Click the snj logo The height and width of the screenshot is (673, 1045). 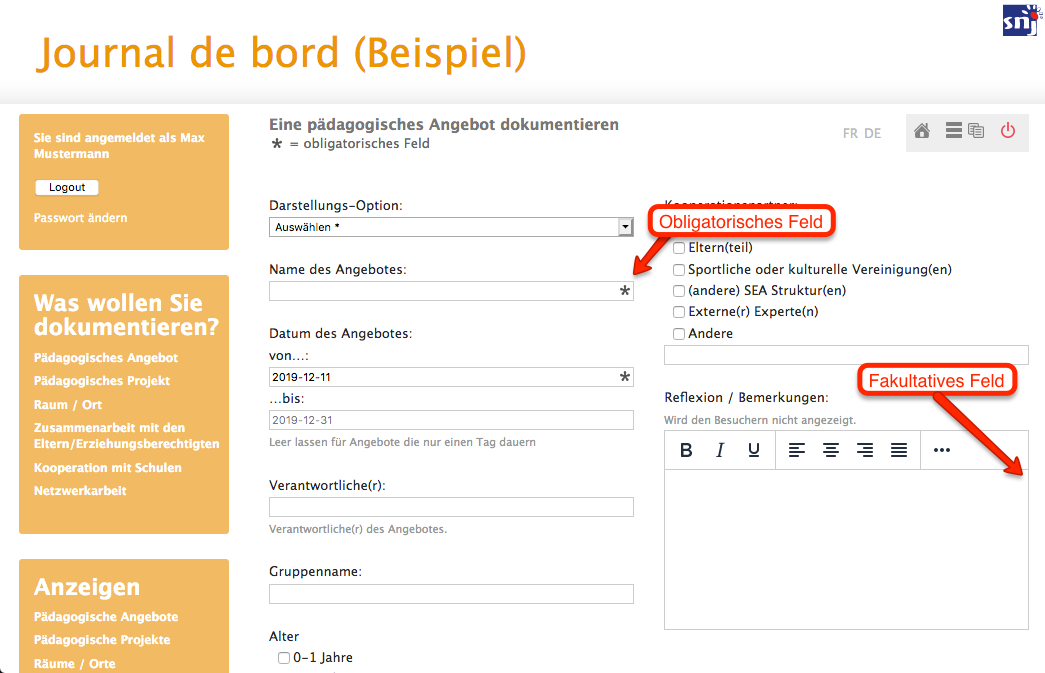click(x=1021, y=21)
